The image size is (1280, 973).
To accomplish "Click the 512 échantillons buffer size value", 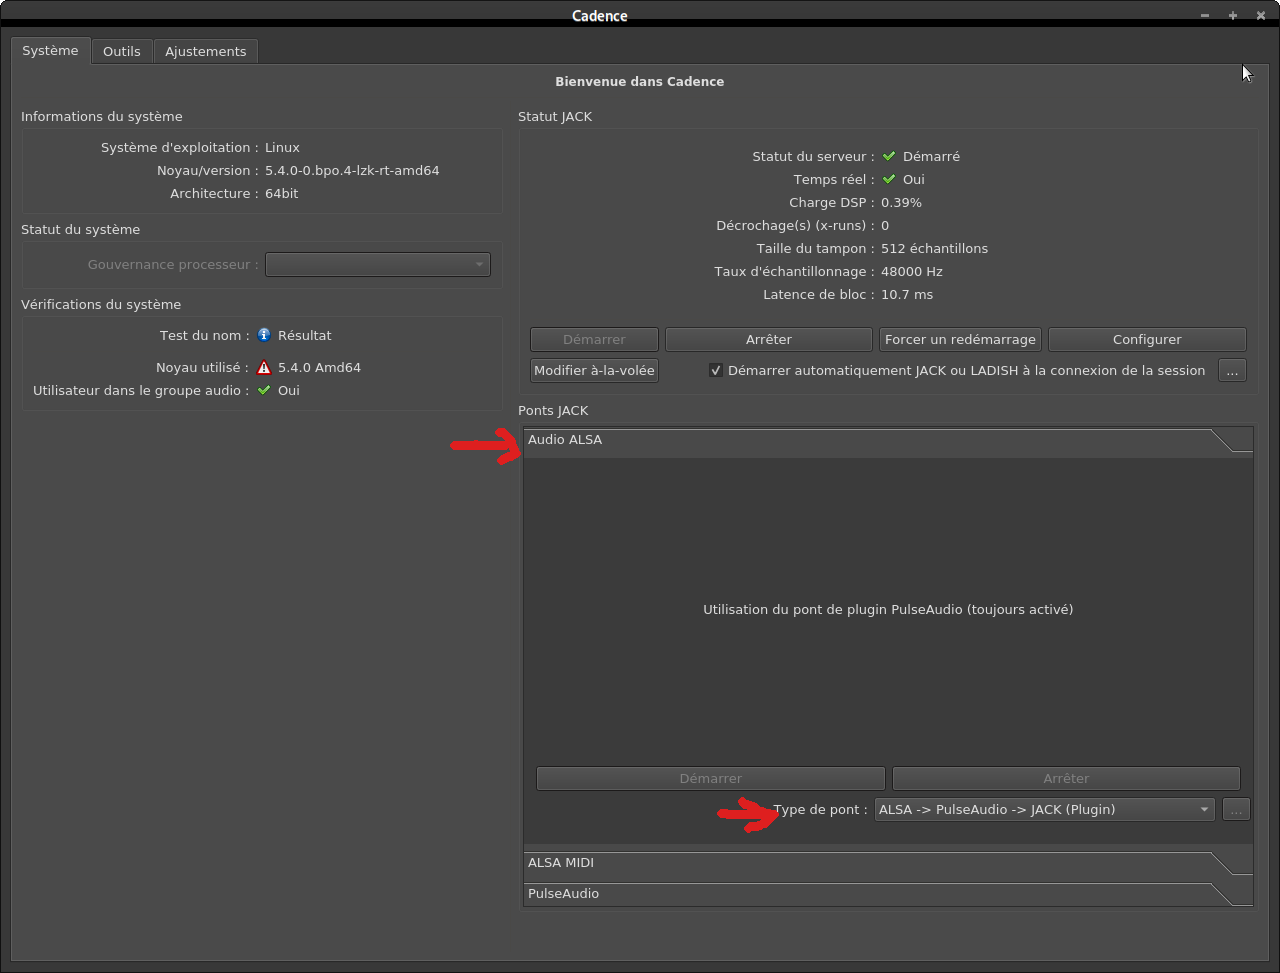I will click(934, 249).
